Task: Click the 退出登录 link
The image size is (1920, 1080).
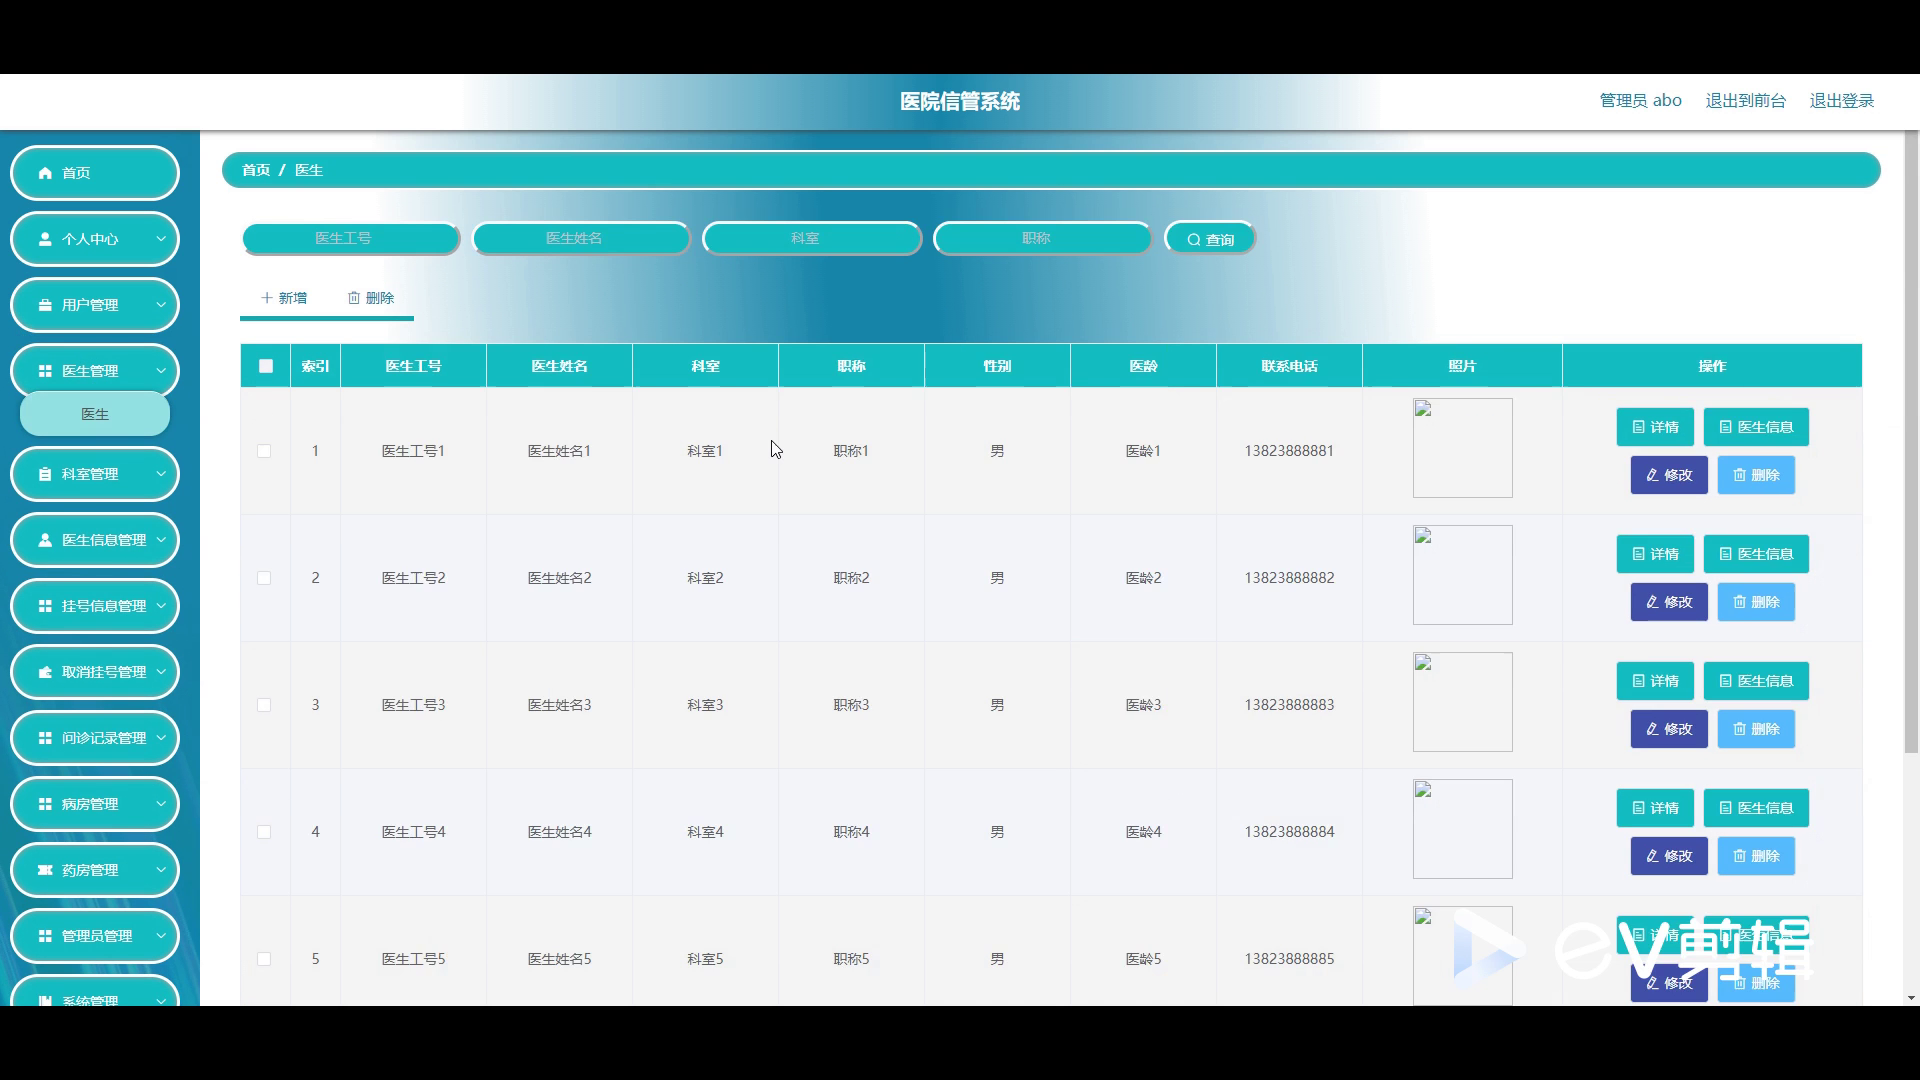Action: tap(1841, 101)
